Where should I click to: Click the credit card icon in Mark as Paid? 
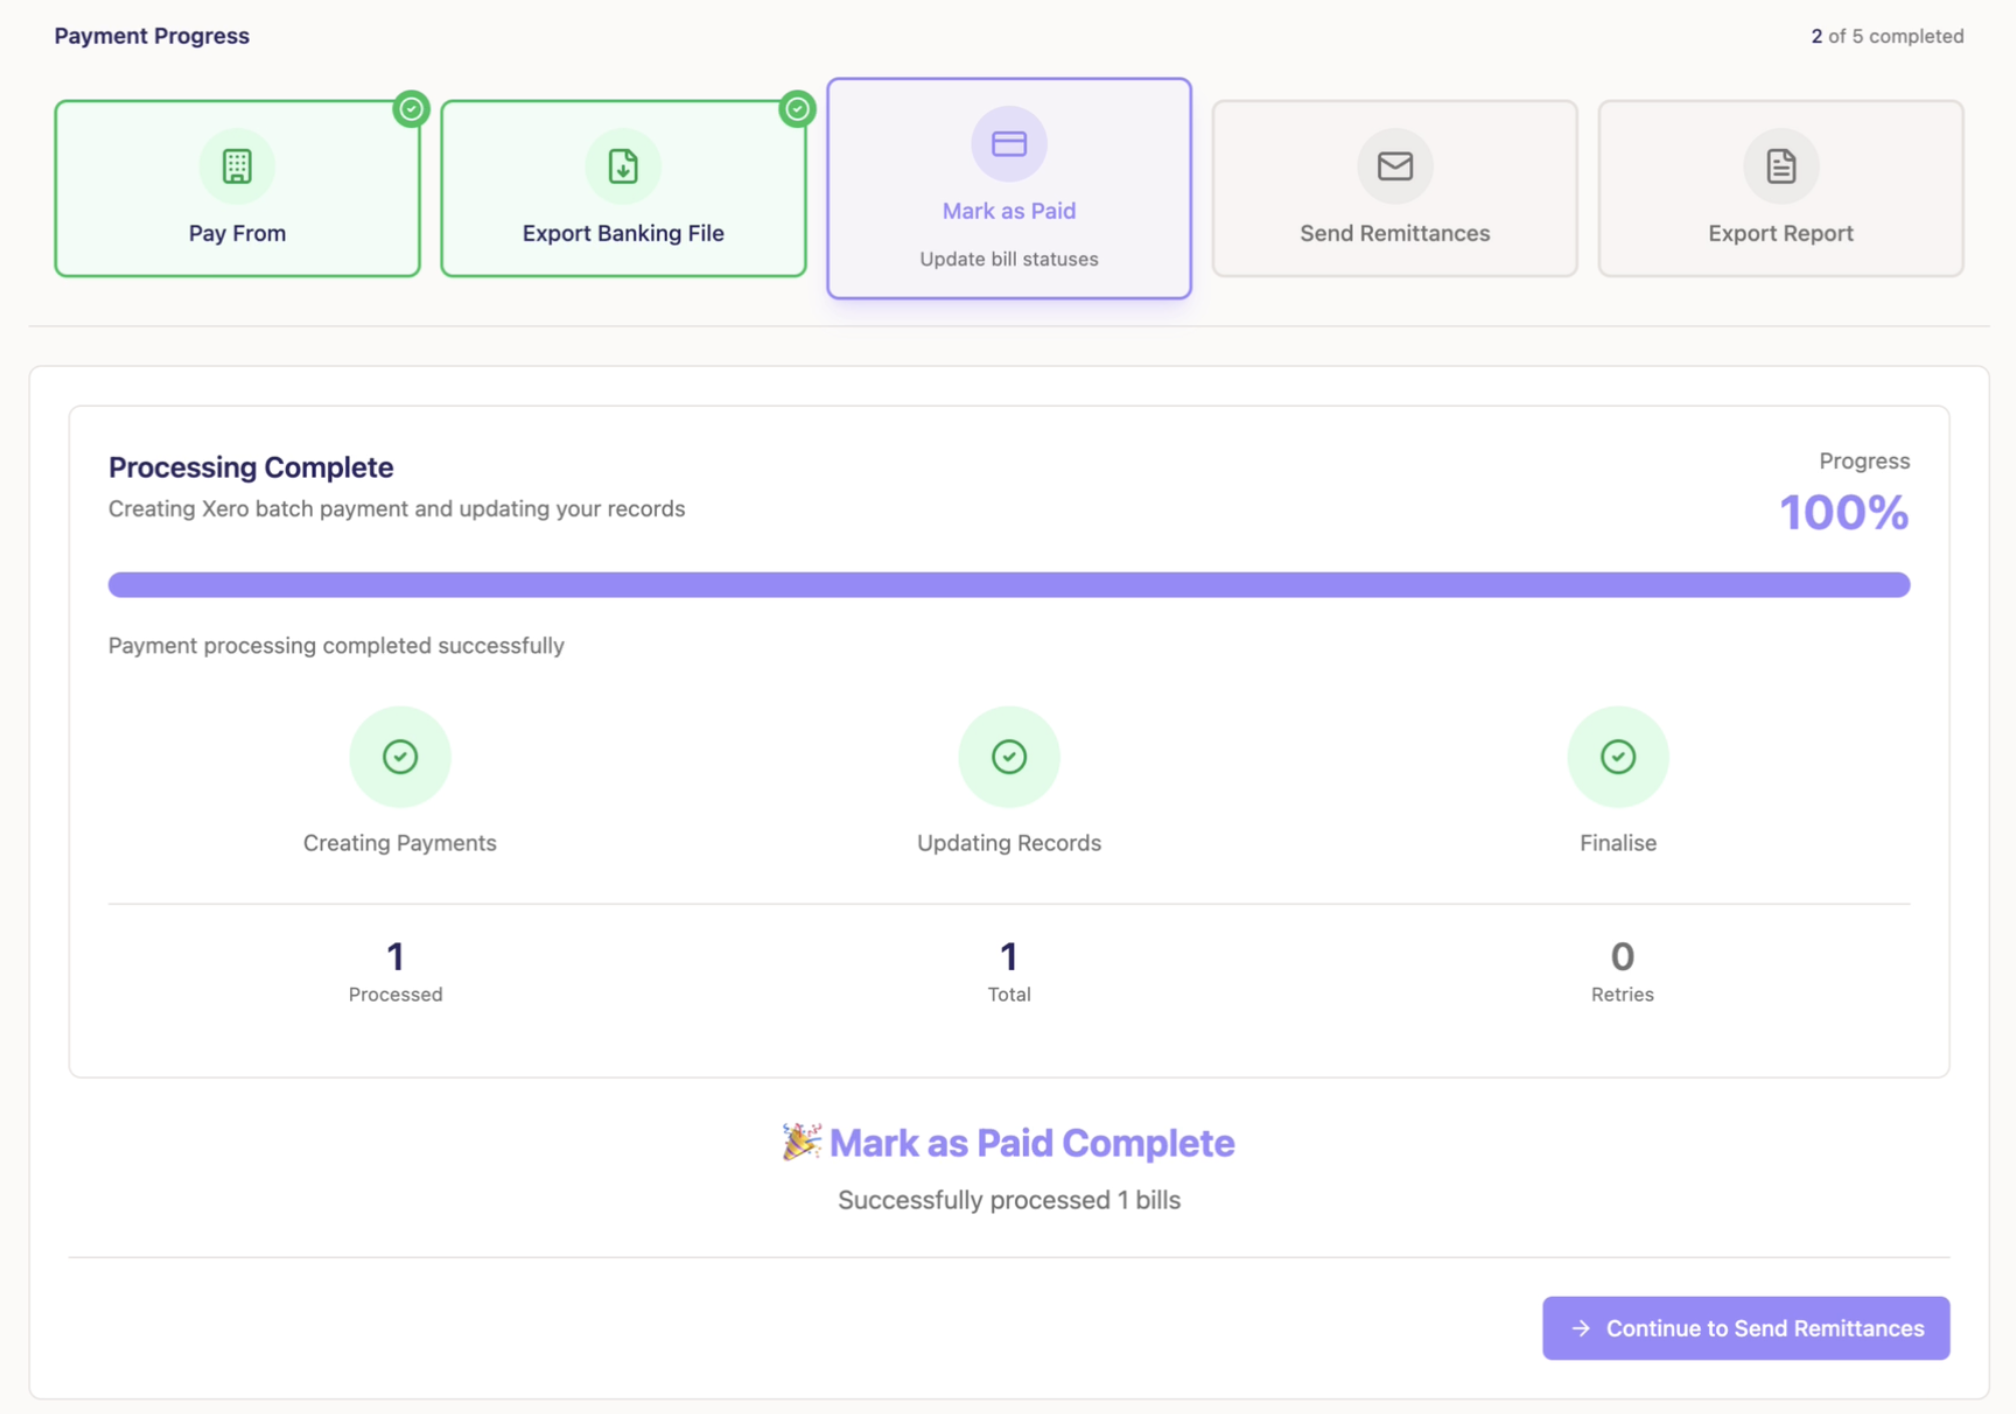click(1008, 144)
